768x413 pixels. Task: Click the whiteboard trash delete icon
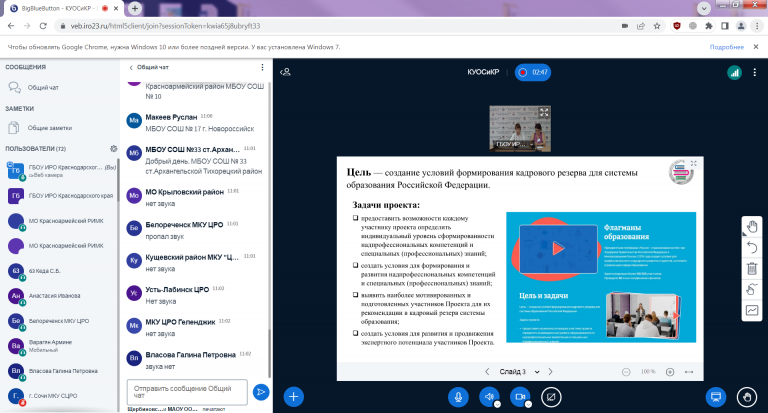point(752,268)
